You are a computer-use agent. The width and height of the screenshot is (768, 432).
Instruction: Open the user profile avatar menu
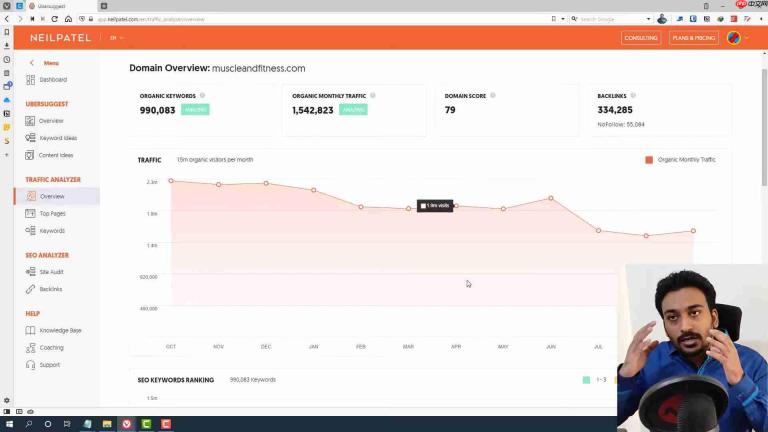pos(734,38)
